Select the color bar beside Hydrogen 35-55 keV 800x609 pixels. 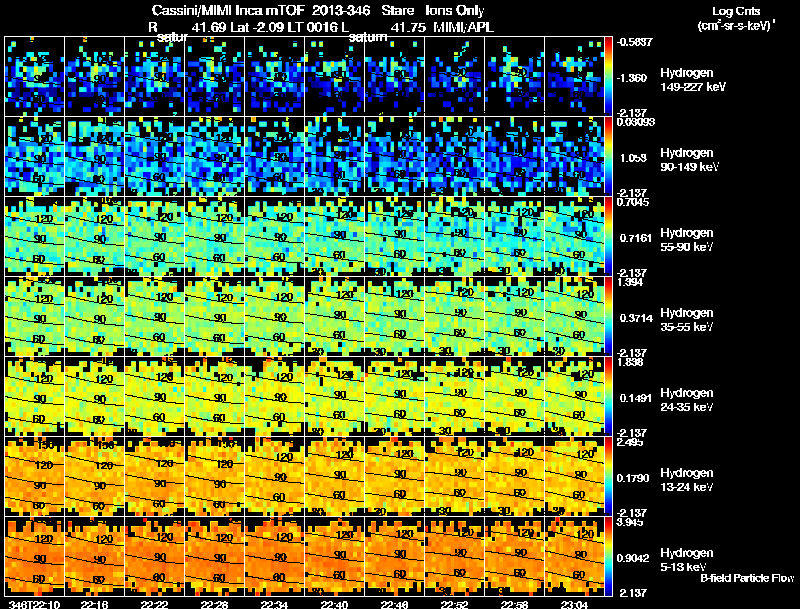pyautogui.click(x=608, y=316)
